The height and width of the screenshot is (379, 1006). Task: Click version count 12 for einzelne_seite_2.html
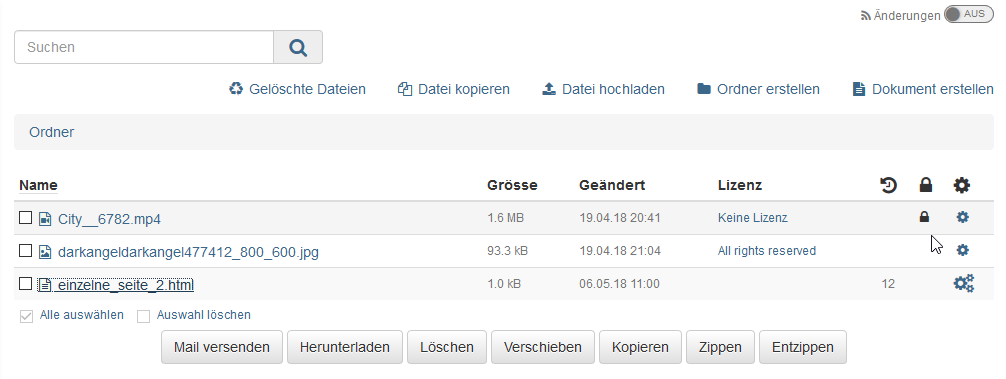tap(888, 283)
